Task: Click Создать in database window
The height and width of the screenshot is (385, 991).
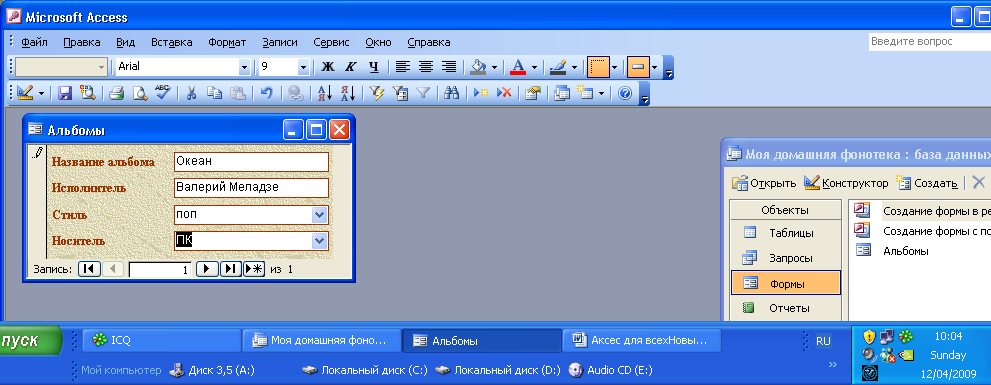Action: tap(927, 183)
